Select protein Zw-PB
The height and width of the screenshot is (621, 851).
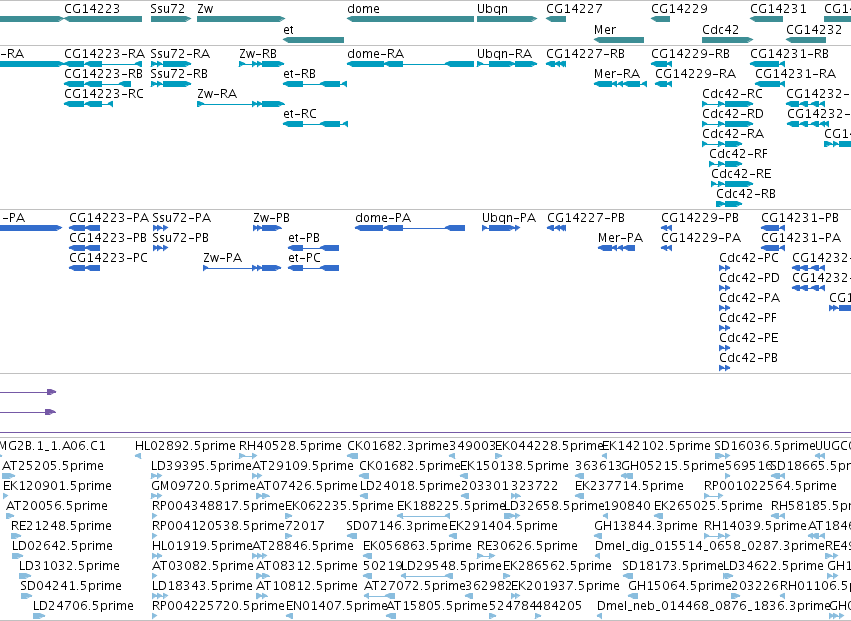pos(267,228)
